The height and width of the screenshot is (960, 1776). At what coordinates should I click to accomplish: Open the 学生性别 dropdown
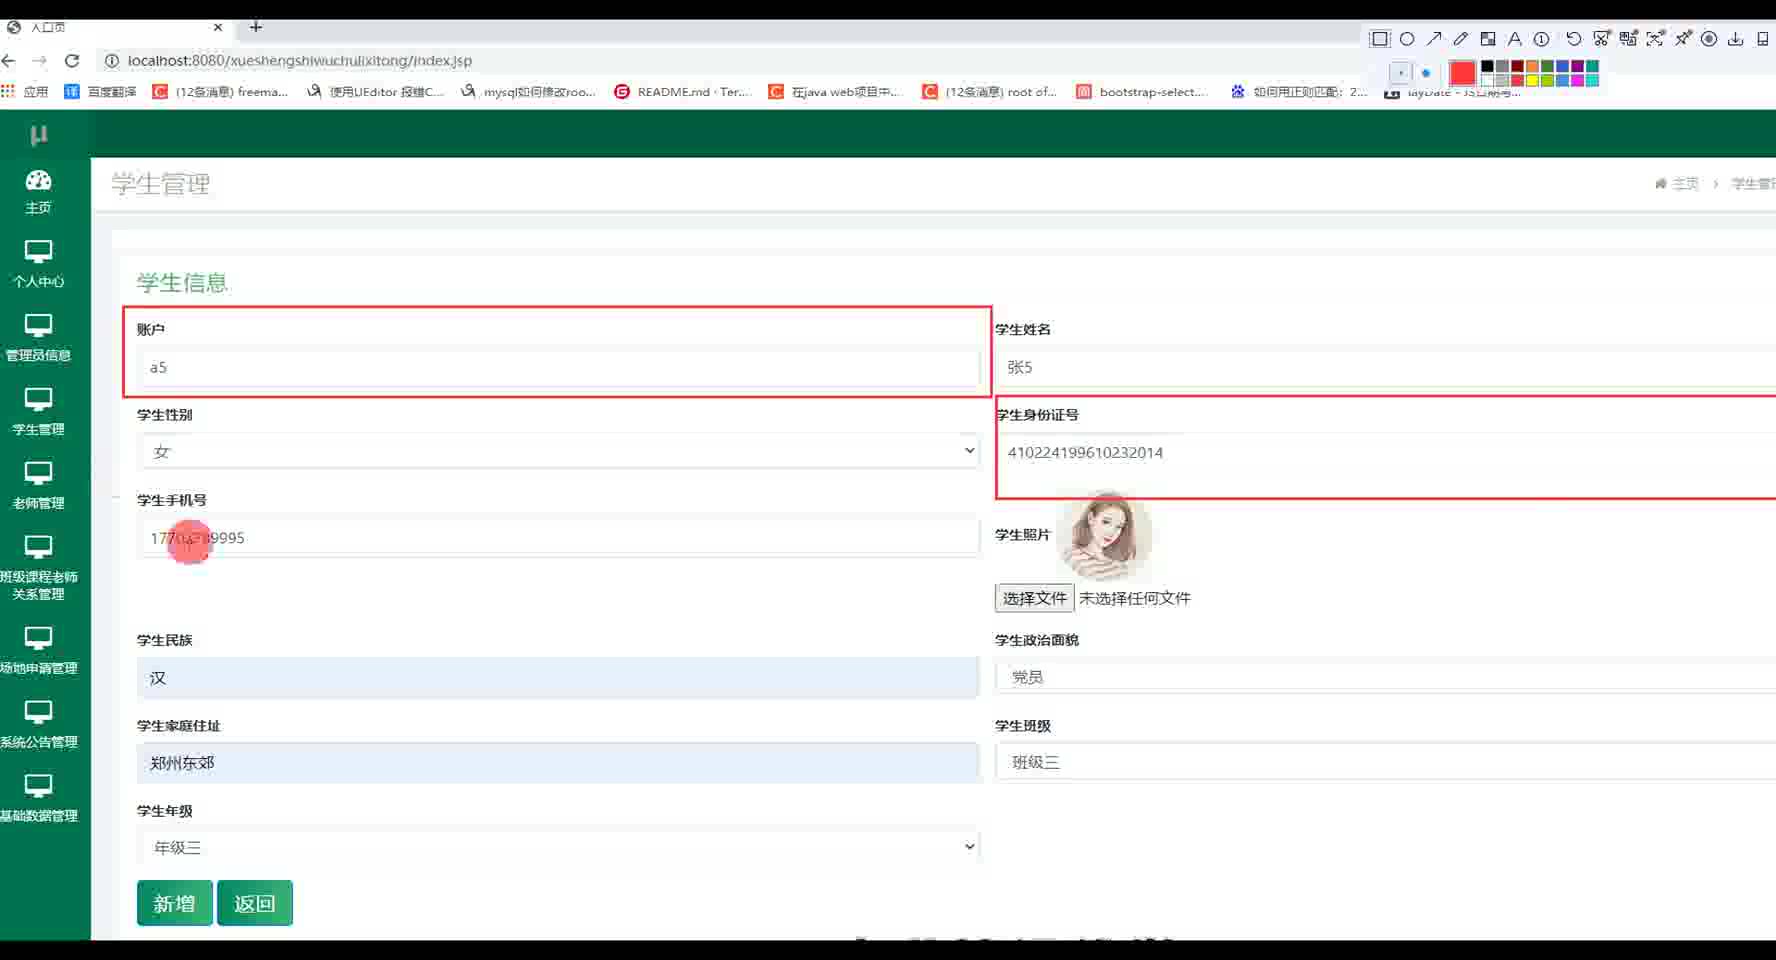(x=559, y=451)
